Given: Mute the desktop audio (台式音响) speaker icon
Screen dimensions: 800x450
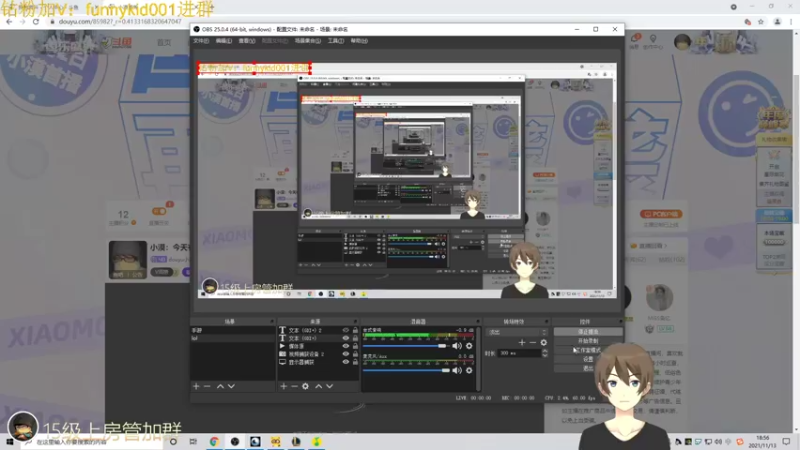Looking at the screenshot, I should (x=457, y=346).
